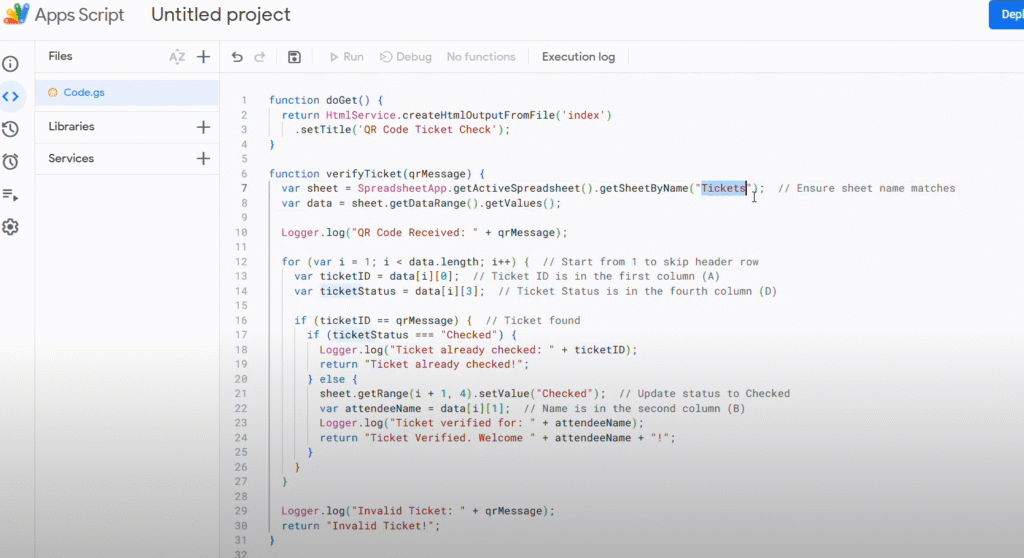The height and width of the screenshot is (558, 1024).
Task: Add a service using the plus button
Action: click(x=203, y=159)
